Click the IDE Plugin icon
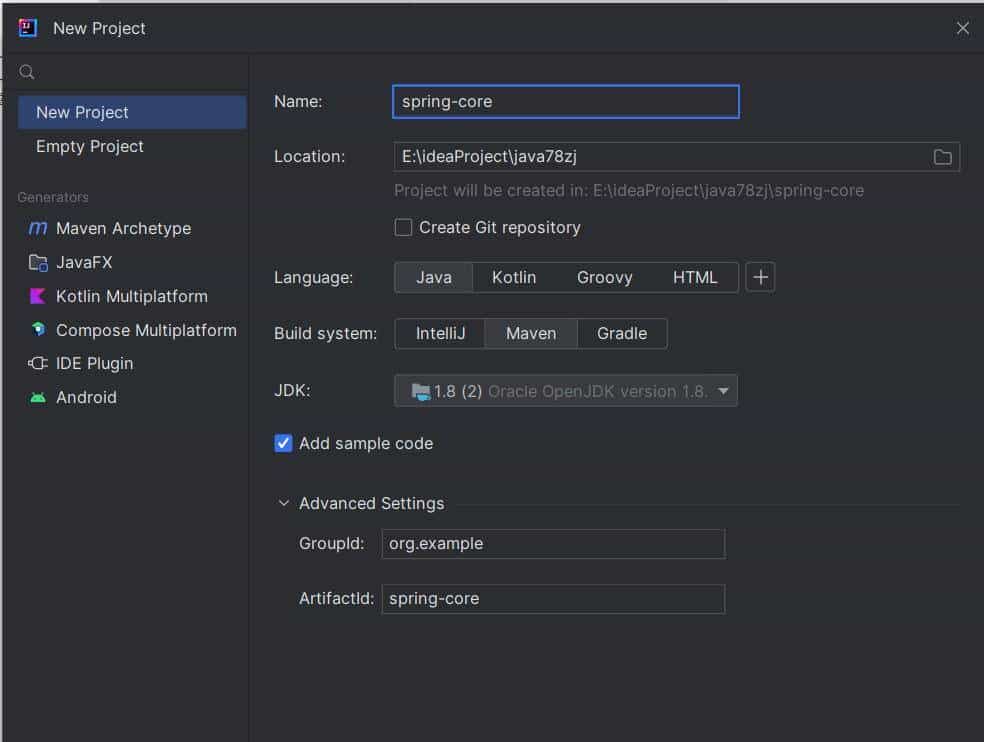 point(38,364)
